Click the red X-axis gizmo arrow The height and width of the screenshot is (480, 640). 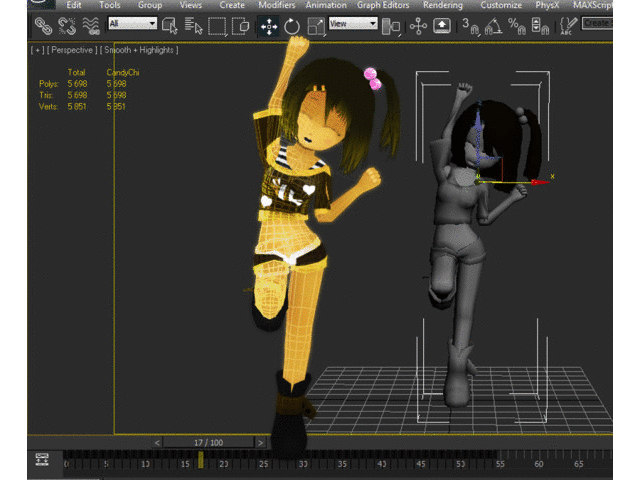(540, 182)
